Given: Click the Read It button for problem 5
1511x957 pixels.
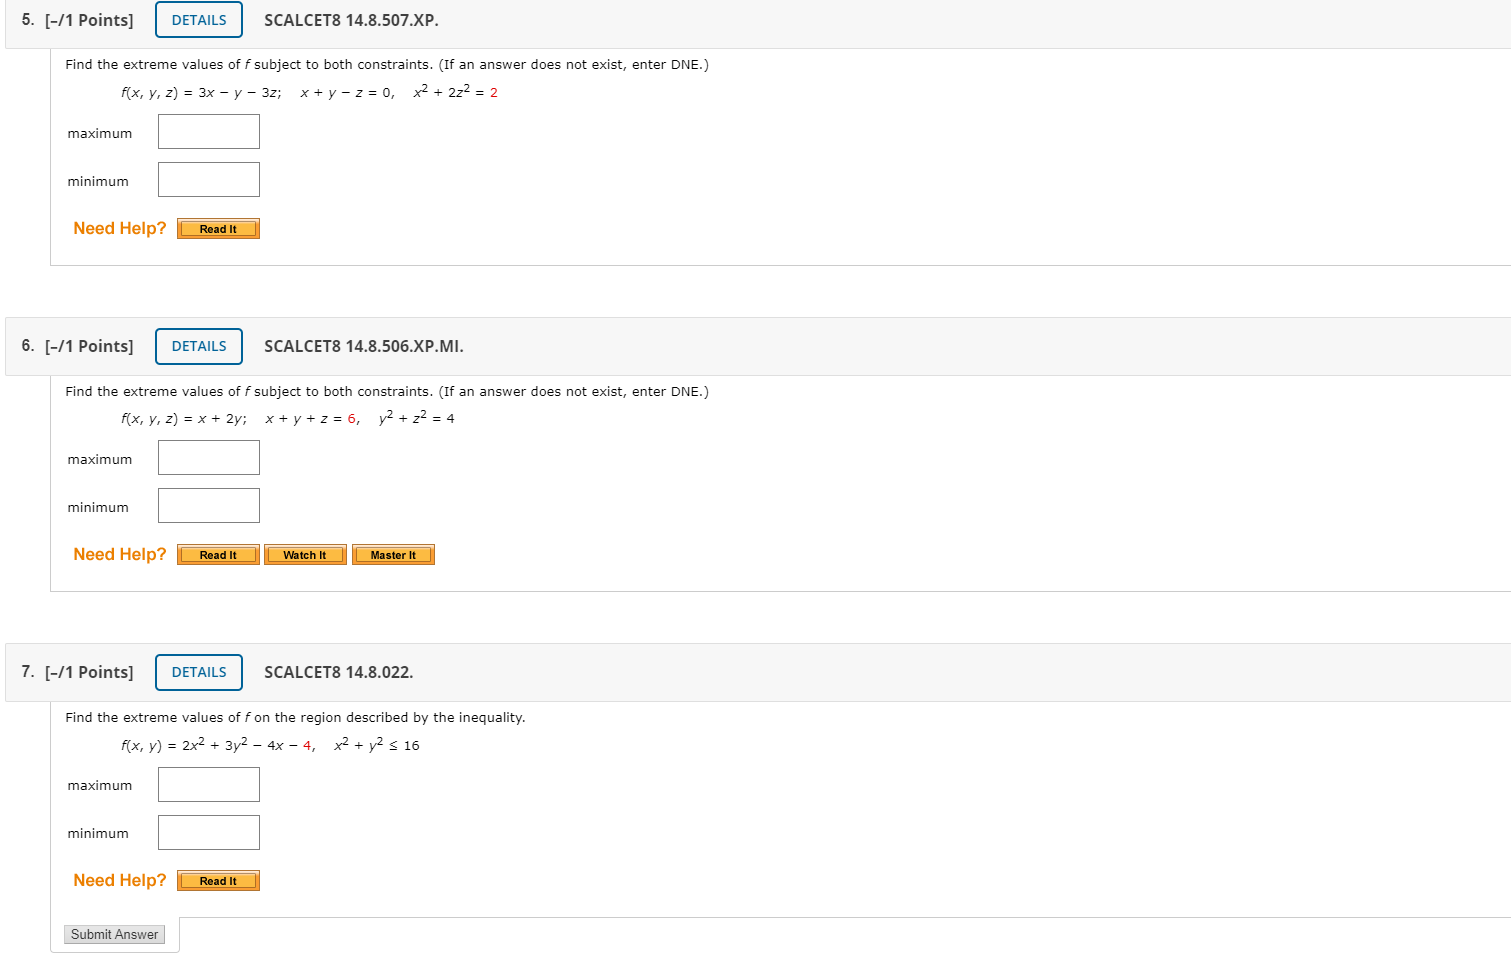Looking at the screenshot, I should [217, 228].
